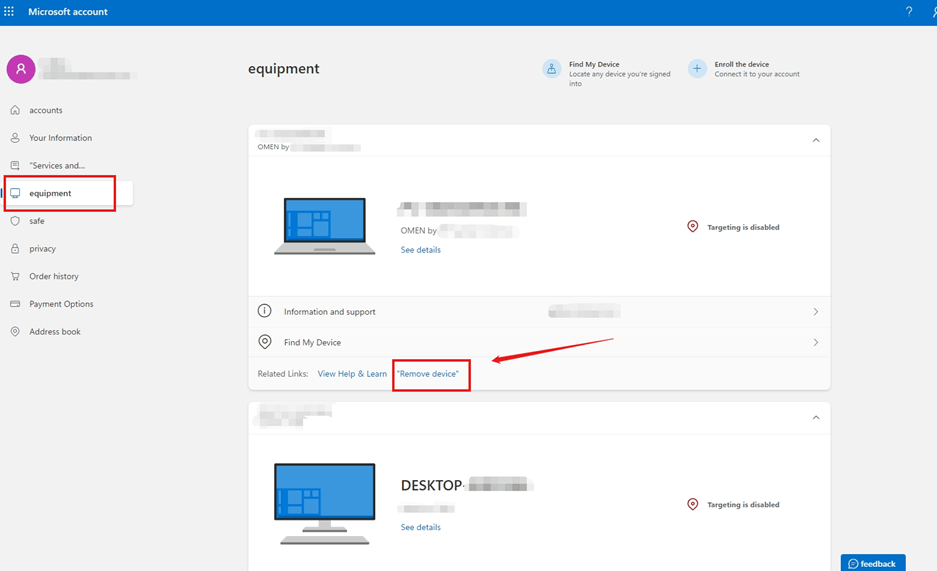
Task: Click the Enroll the device link
Action: coord(742,64)
